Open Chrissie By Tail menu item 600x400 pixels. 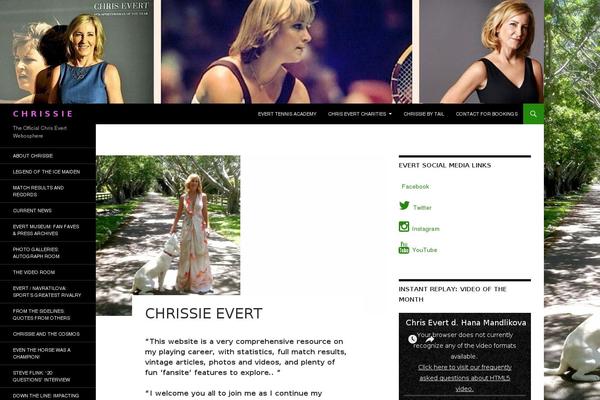(x=424, y=114)
